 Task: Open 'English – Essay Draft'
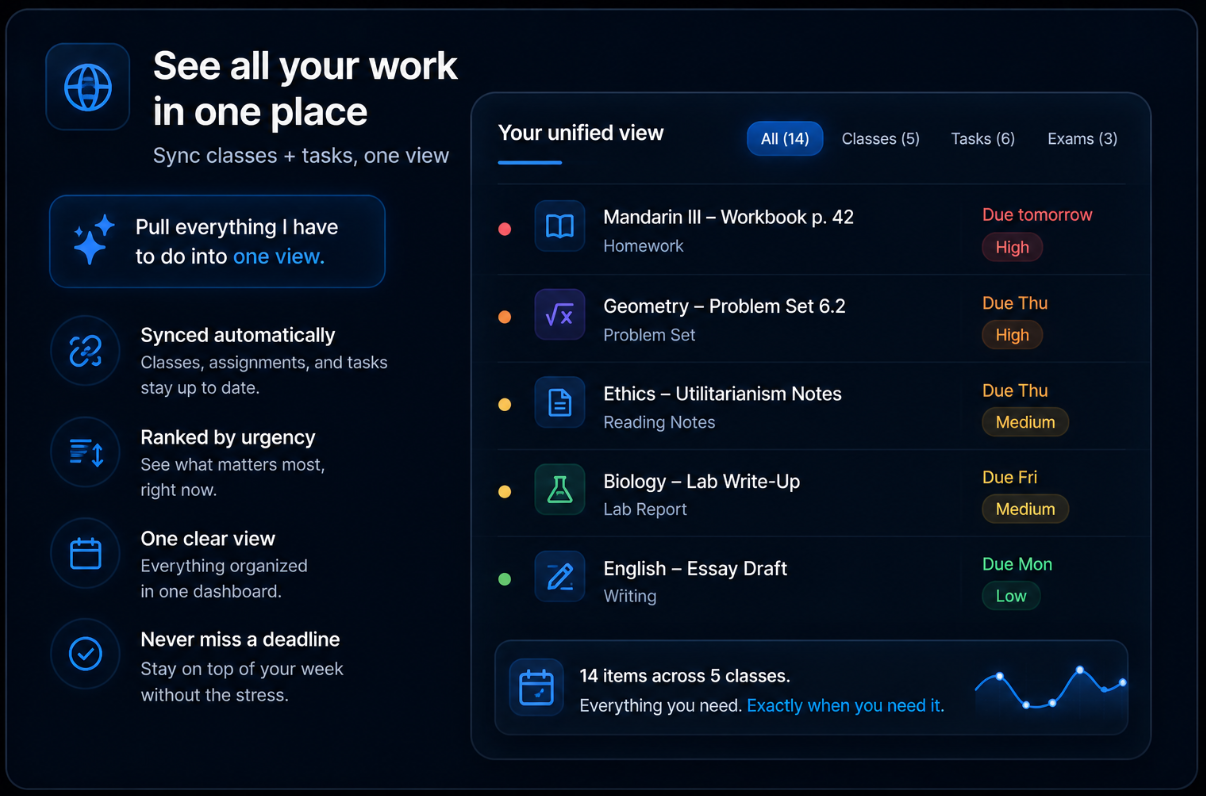click(695, 569)
